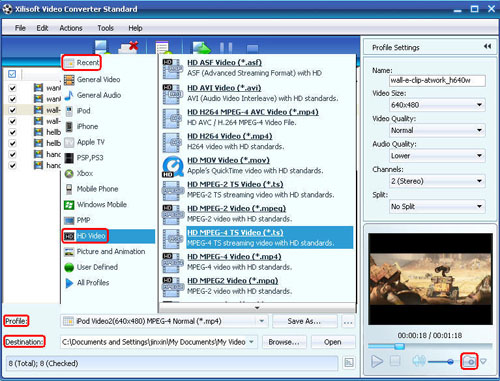Uncheck the first hanc file checkbox

click(12, 154)
